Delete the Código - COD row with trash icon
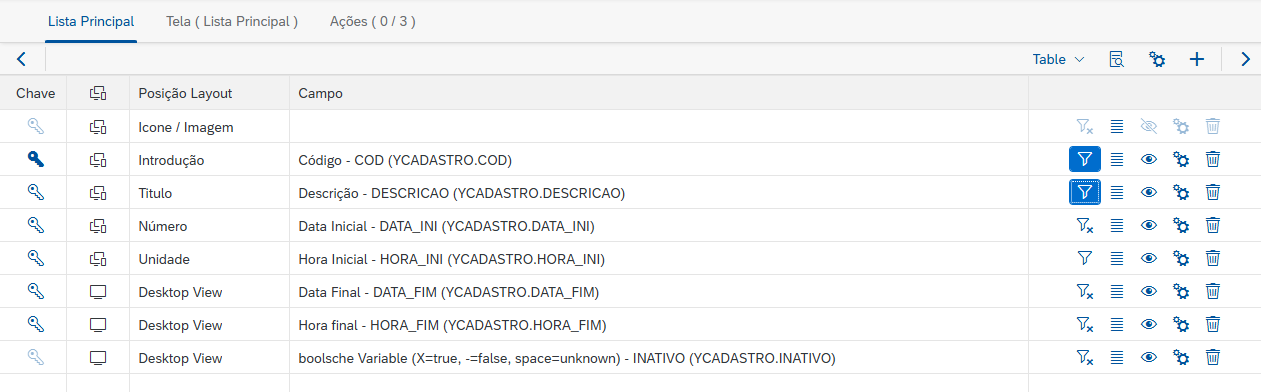This screenshot has height=392, width=1261. point(1213,159)
